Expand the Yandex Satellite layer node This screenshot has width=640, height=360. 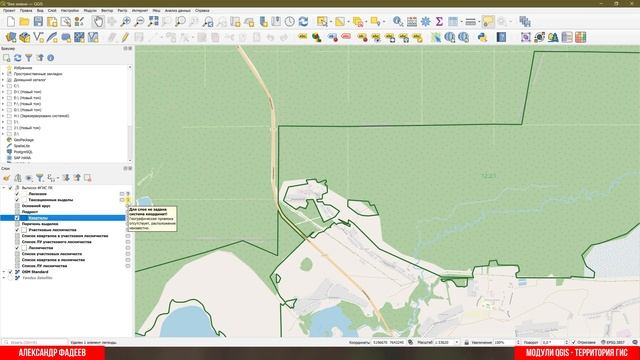[x=4, y=278]
